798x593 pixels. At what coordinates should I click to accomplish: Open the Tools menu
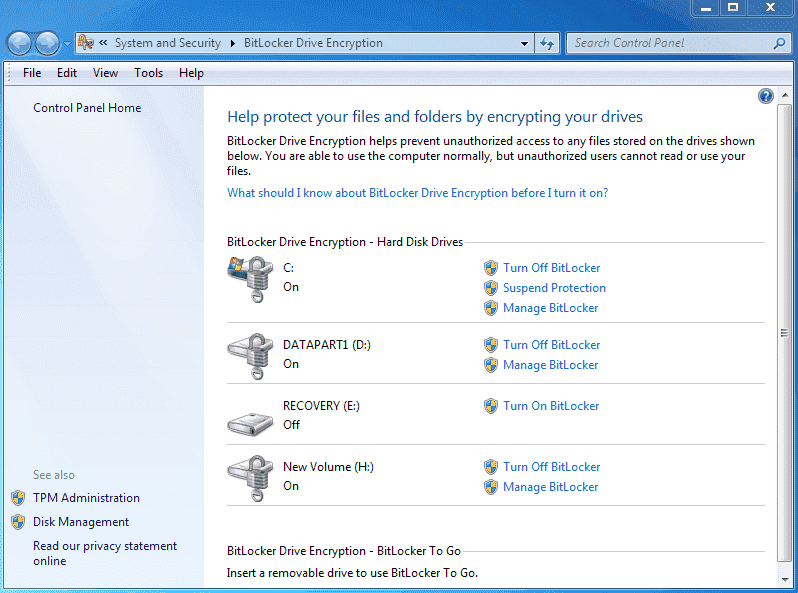click(x=149, y=73)
